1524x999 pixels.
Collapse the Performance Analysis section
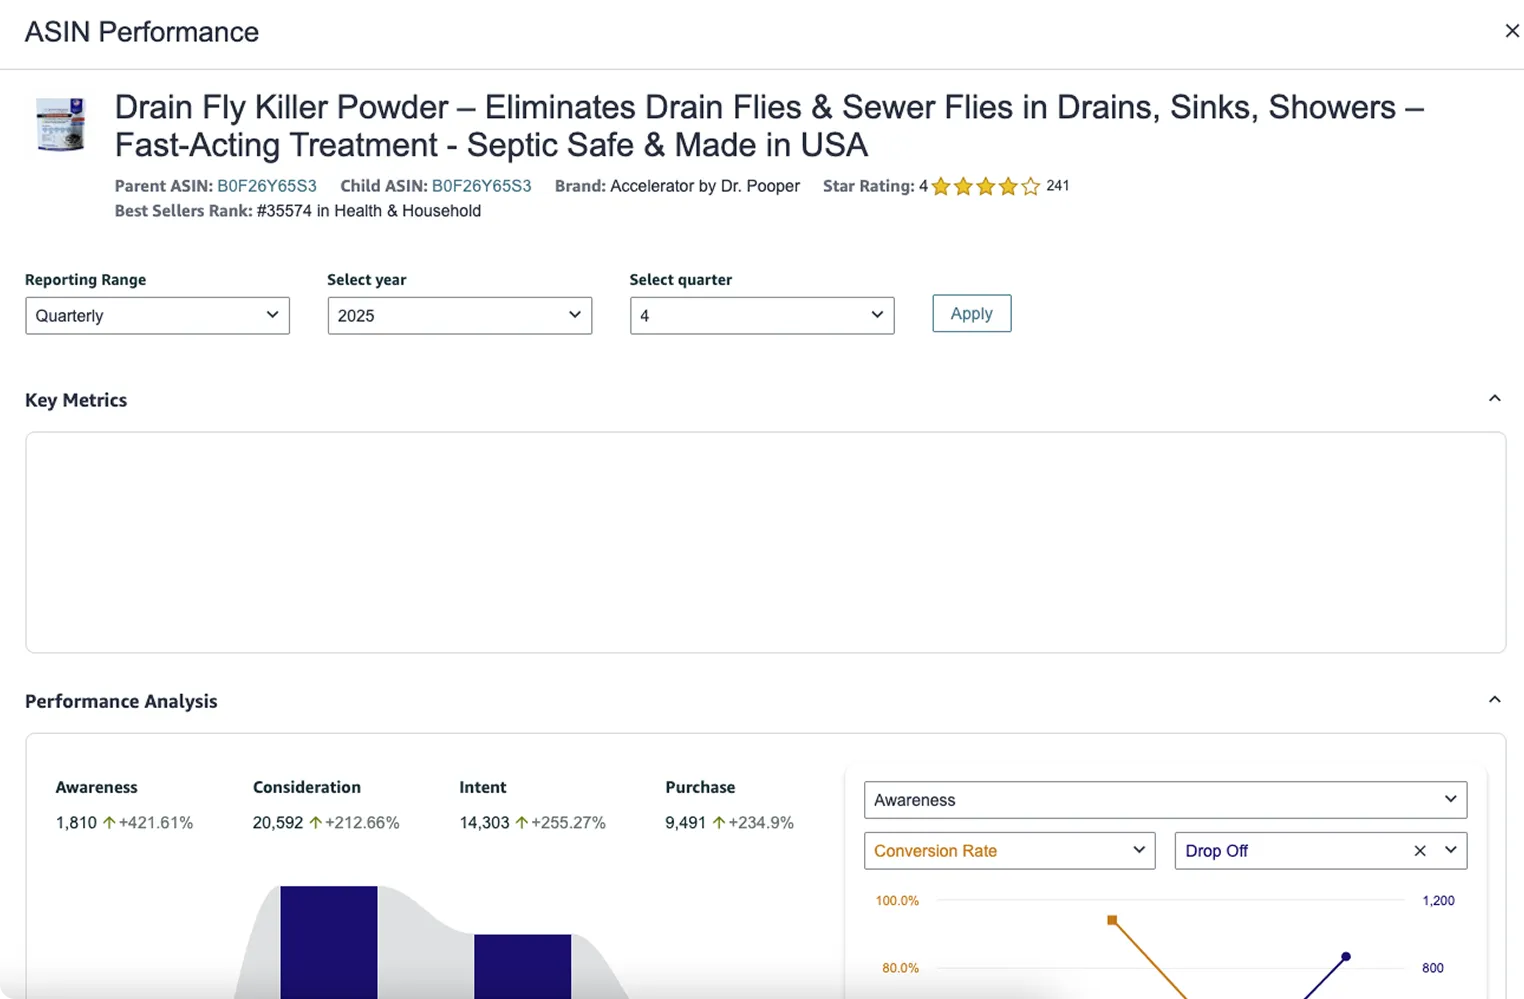click(x=1494, y=698)
